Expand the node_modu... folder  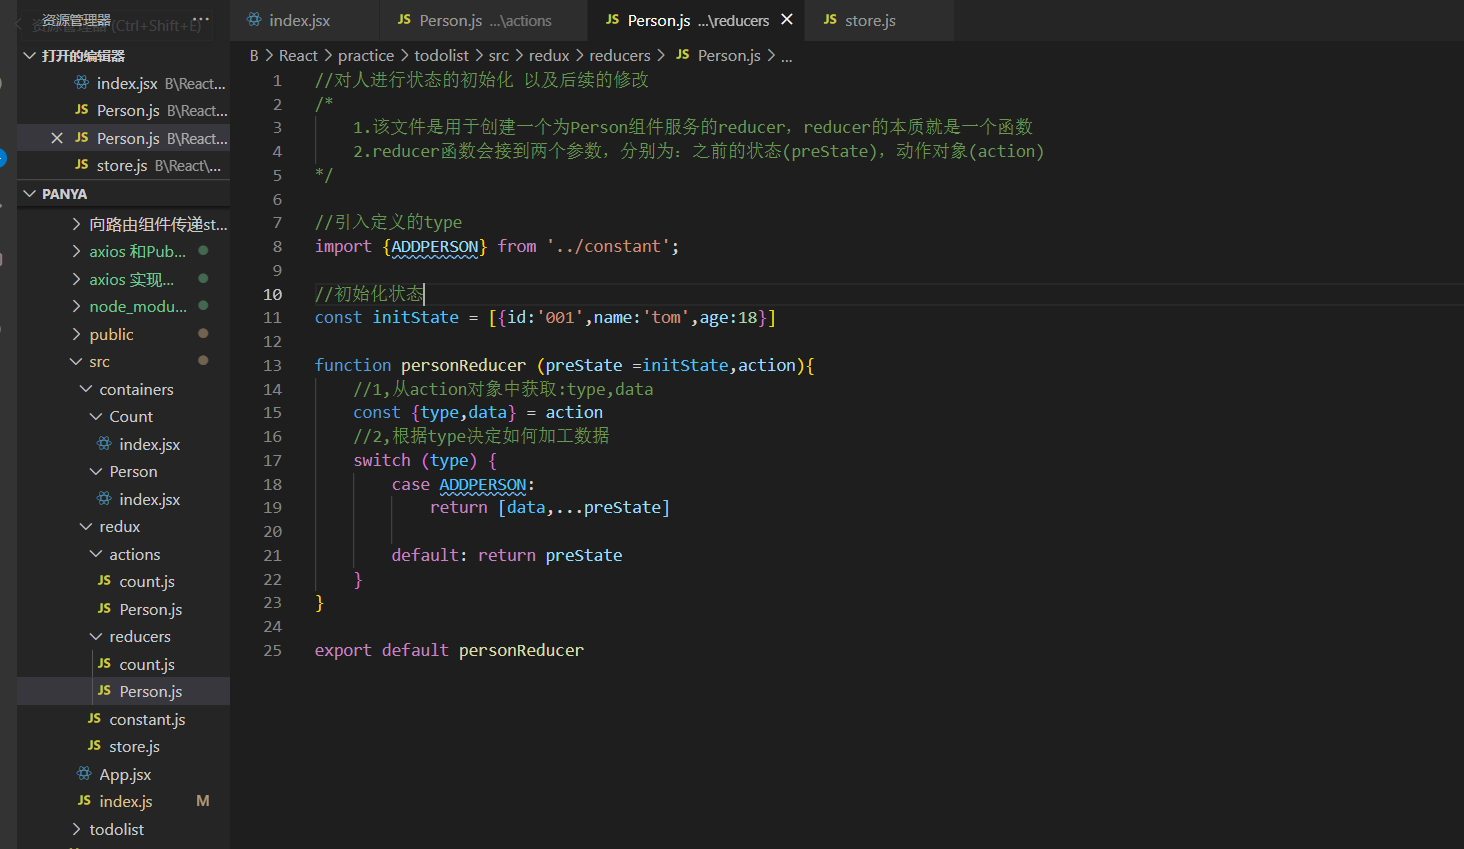click(124, 307)
